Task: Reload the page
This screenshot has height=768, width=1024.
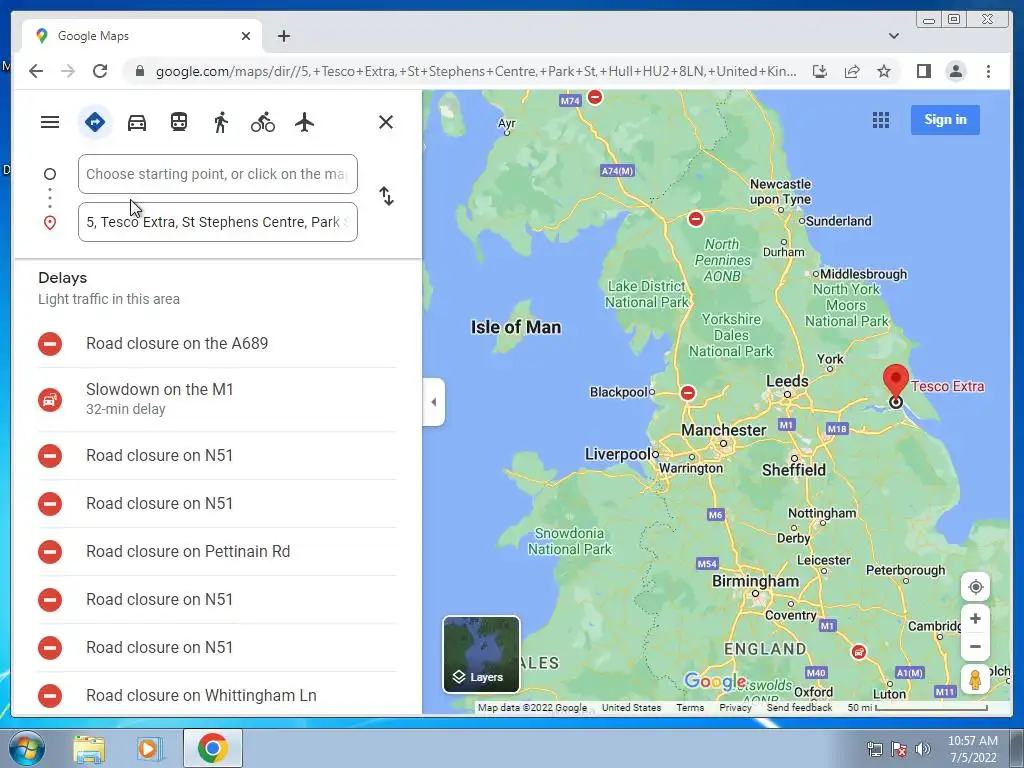Action: pos(100,71)
